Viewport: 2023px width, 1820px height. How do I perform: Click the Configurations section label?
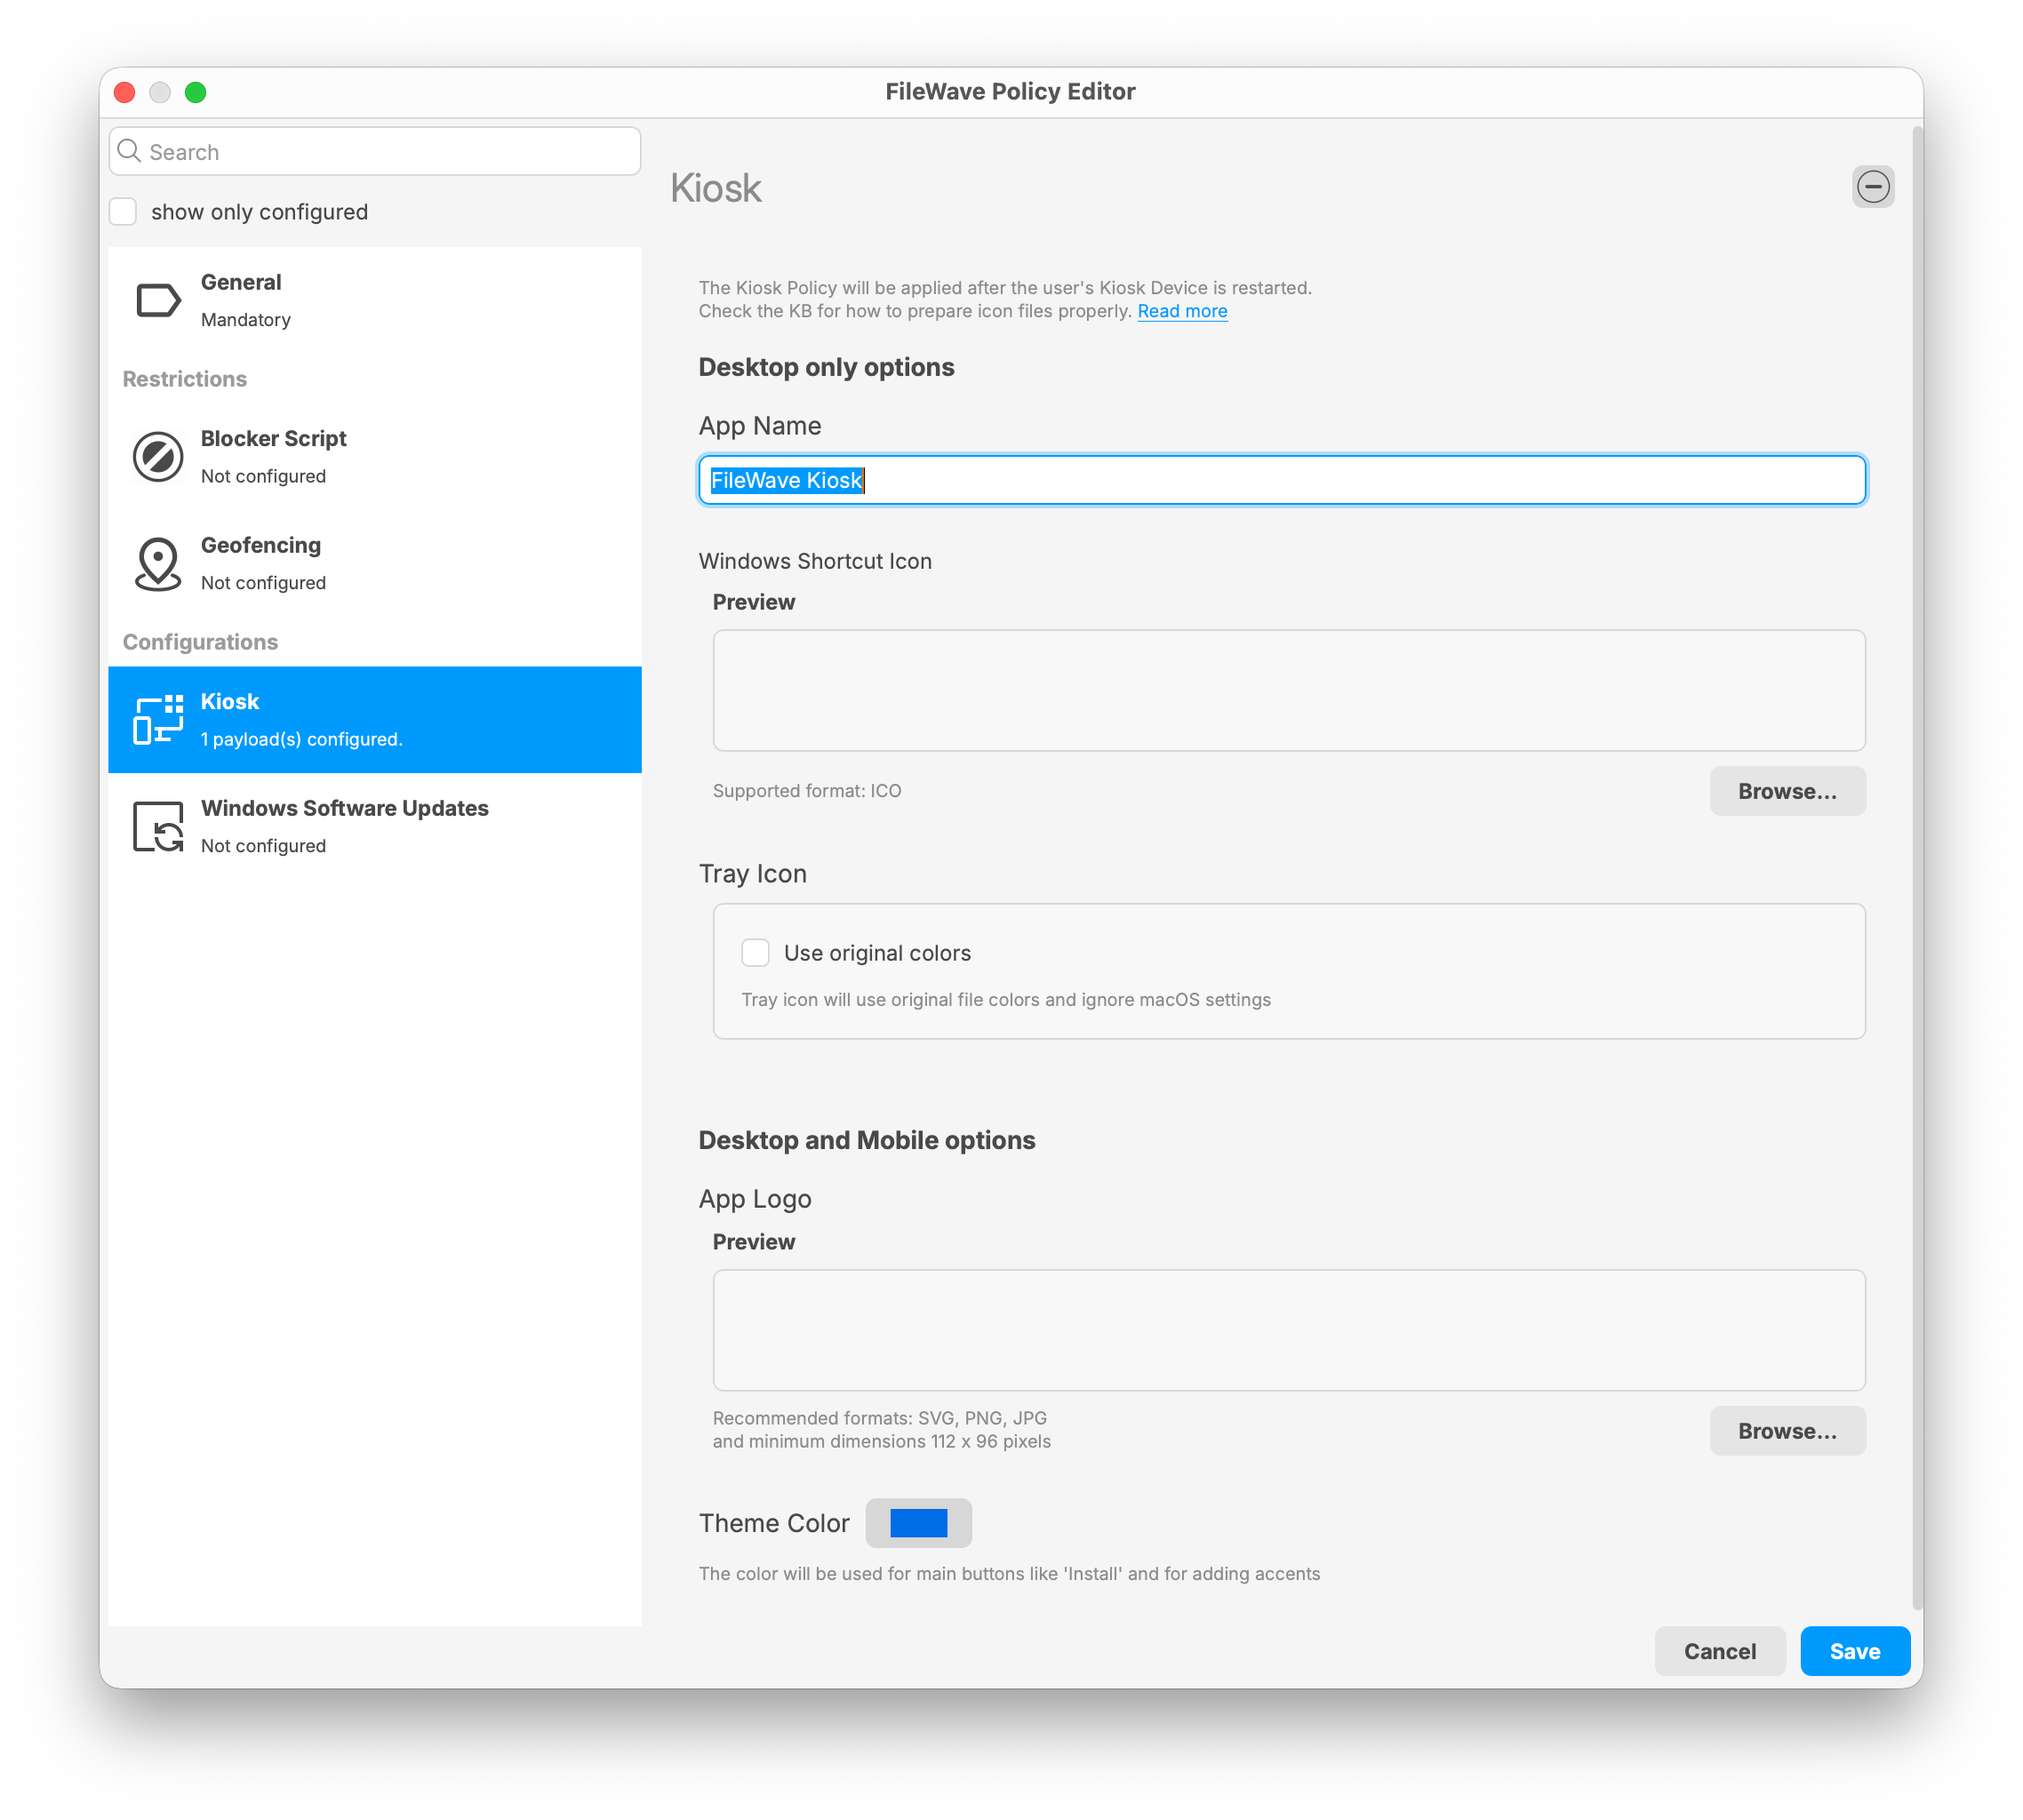200,642
